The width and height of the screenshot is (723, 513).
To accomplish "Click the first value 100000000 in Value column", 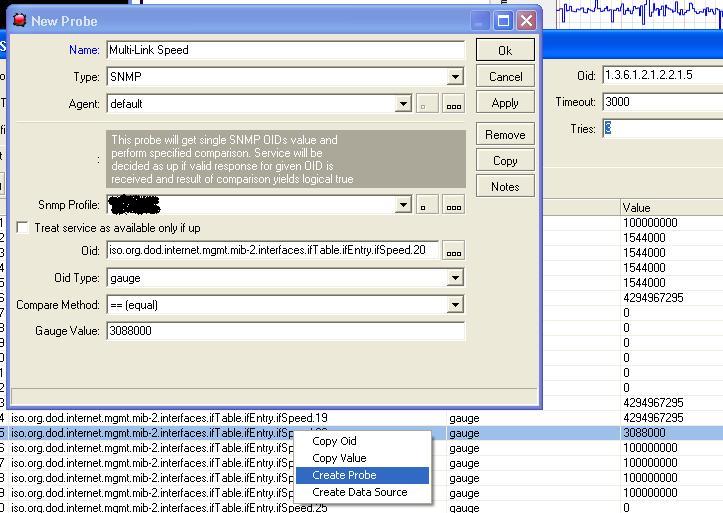I will [650, 223].
